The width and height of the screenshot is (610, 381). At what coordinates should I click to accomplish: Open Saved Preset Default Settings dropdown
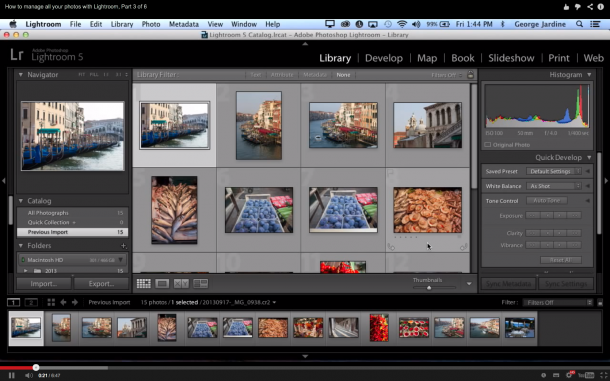point(554,171)
